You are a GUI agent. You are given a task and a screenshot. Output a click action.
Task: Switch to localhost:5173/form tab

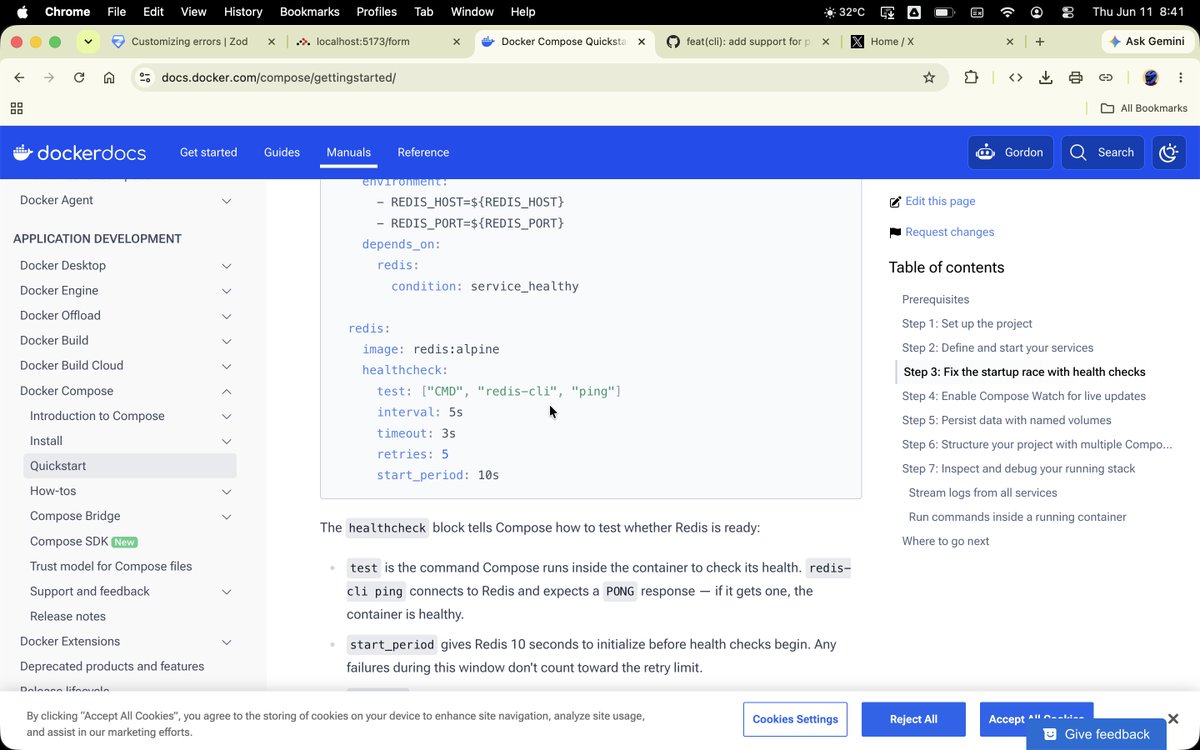378,42
